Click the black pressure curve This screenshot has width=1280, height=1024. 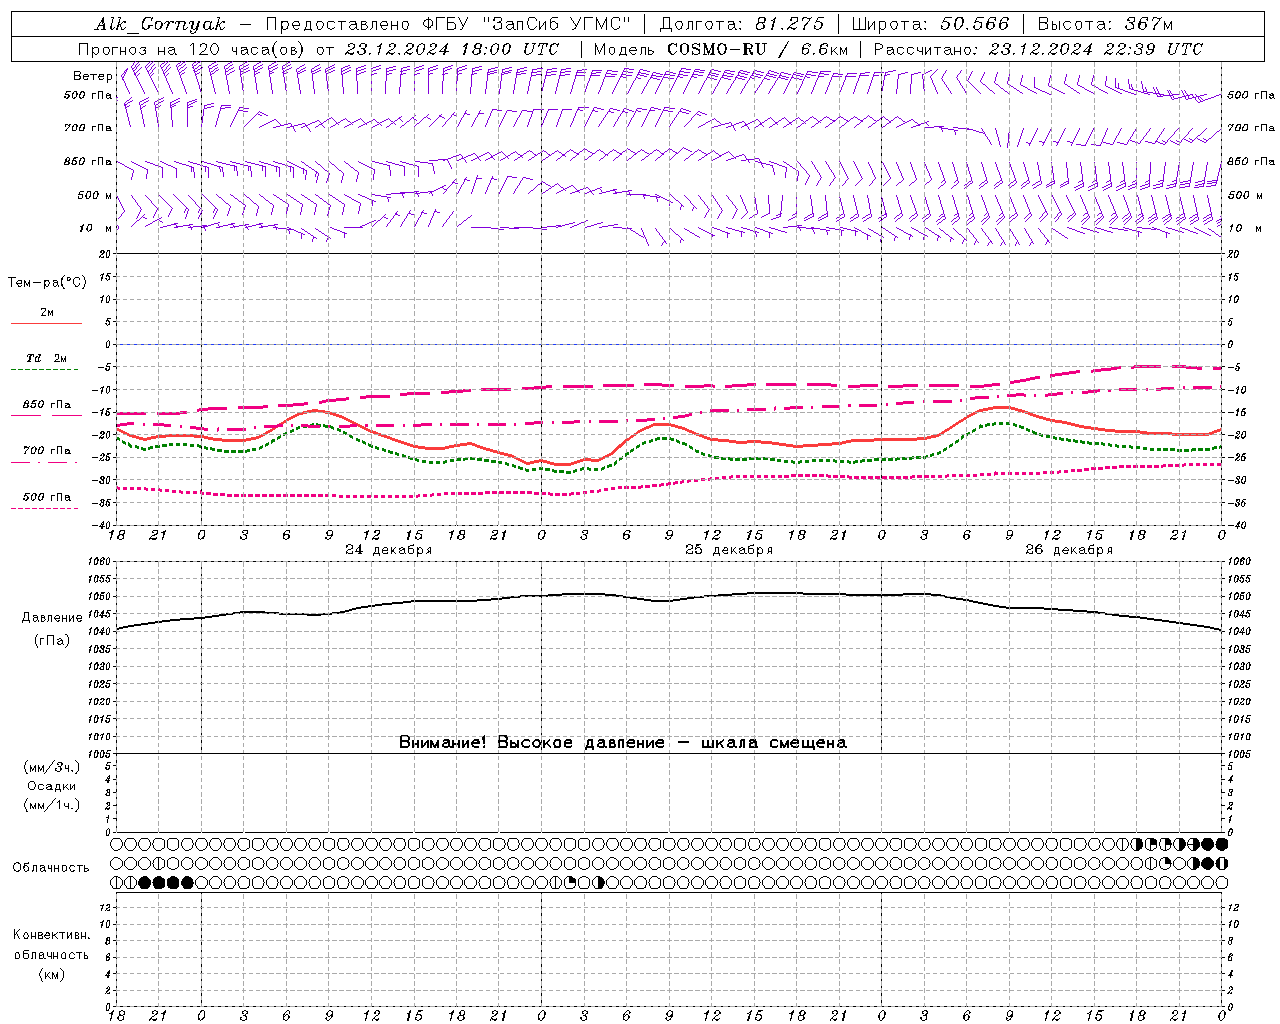670,600
